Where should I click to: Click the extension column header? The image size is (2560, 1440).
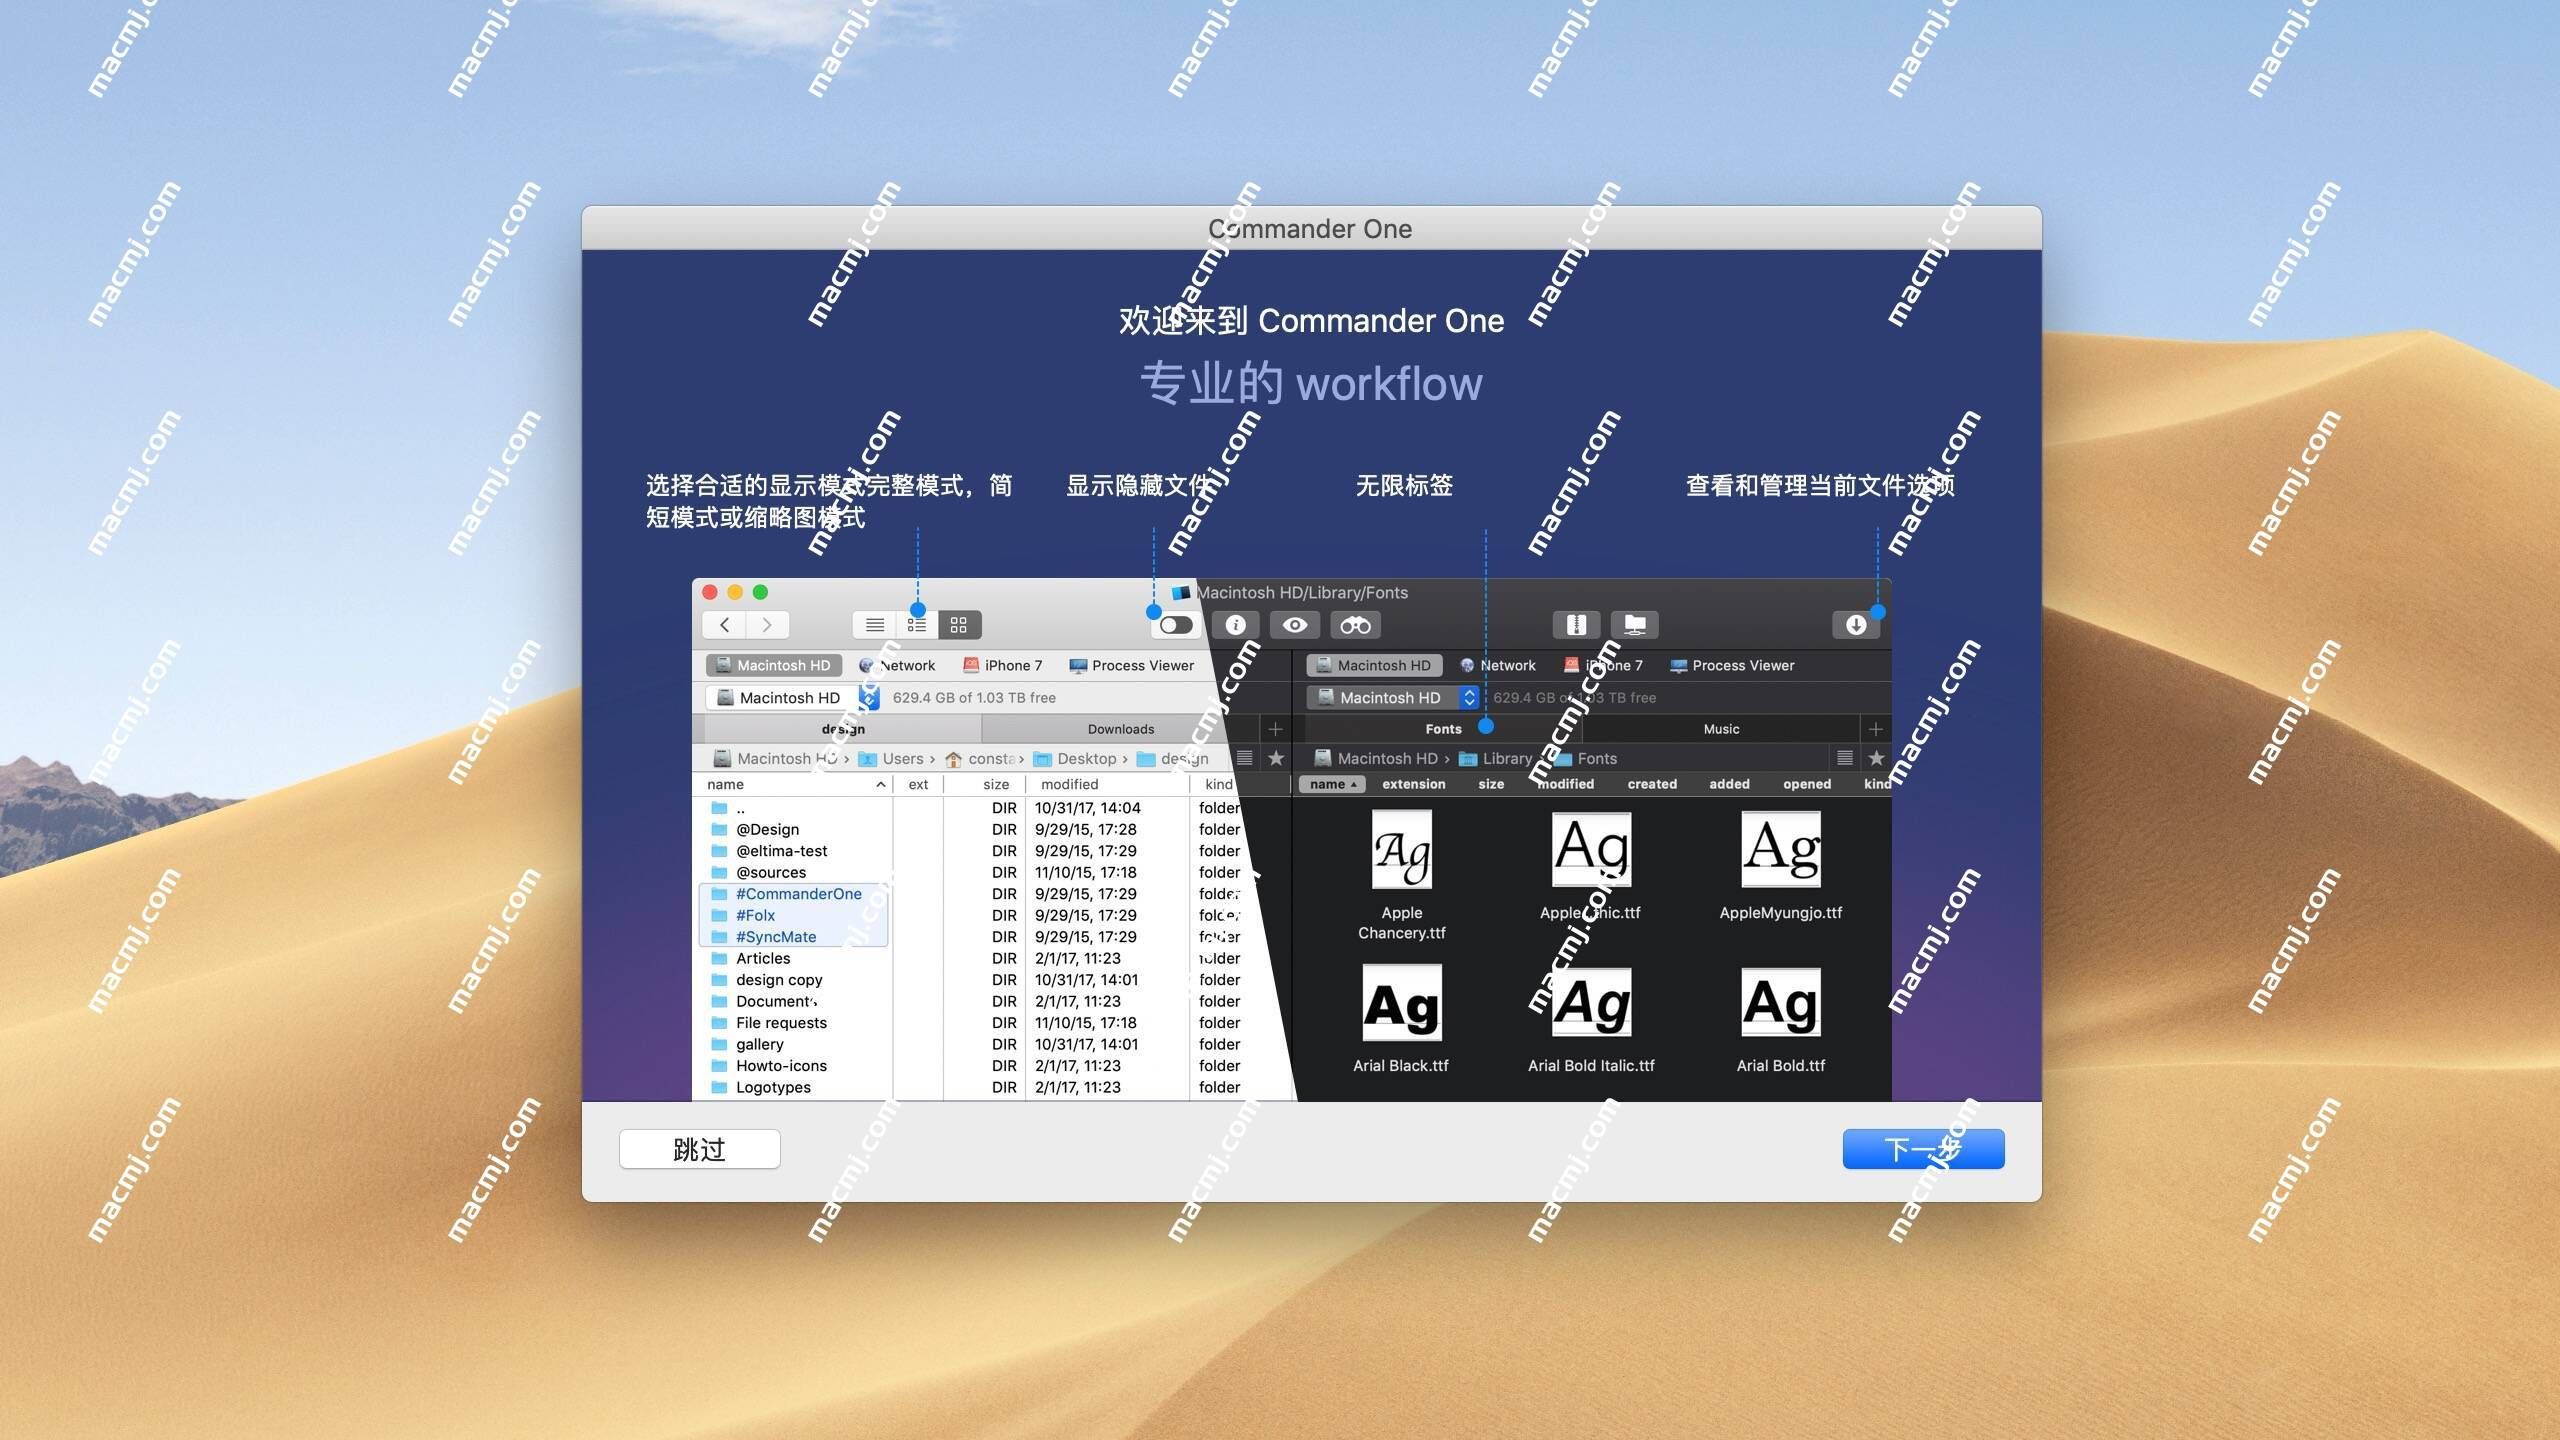click(1413, 785)
